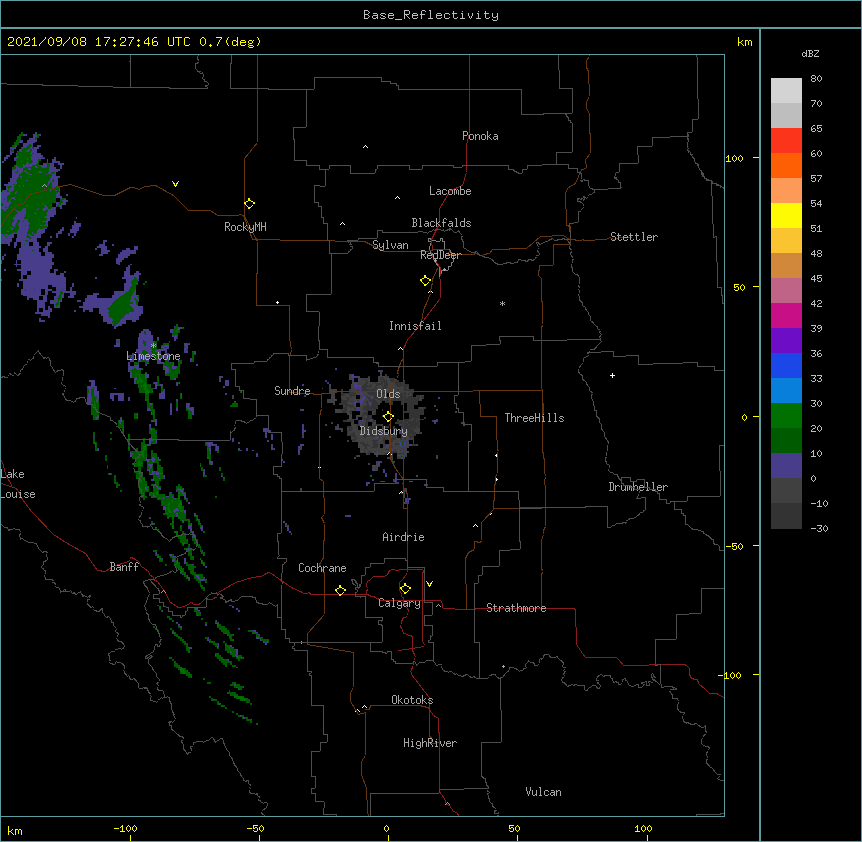Click the Base_Reflectivity title text

(x=431, y=15)
